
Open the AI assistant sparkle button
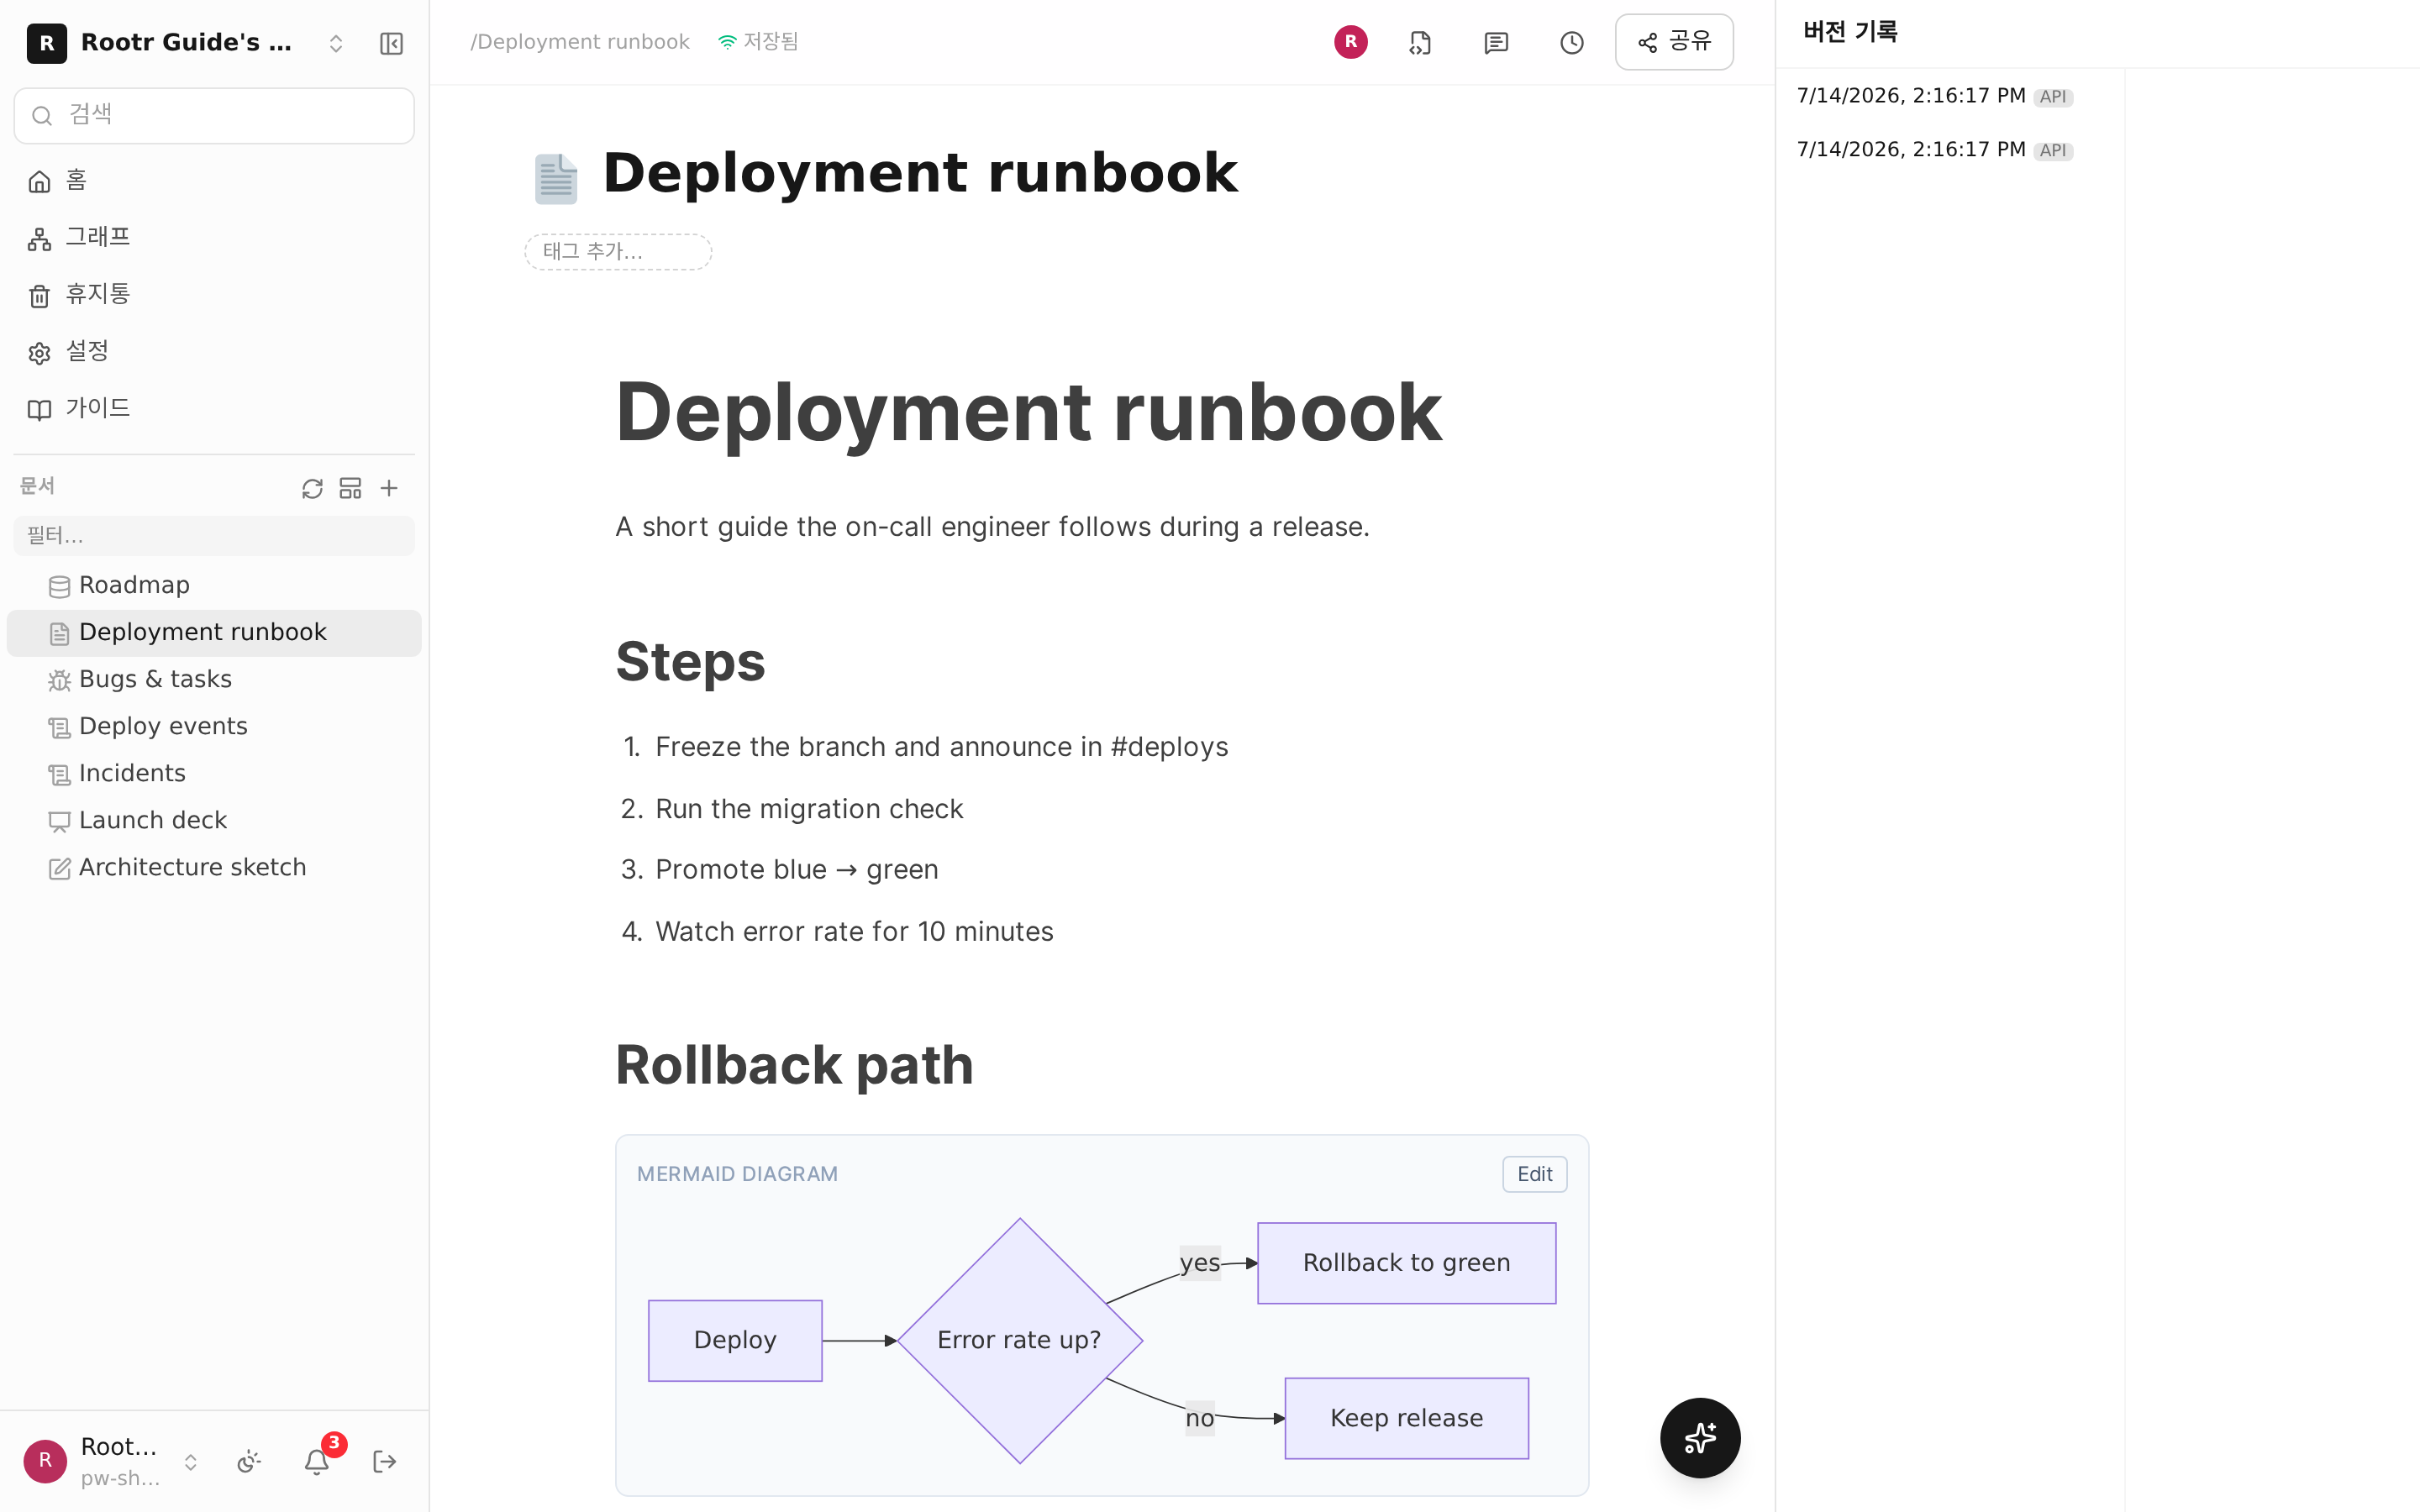pos(1700,1437)
